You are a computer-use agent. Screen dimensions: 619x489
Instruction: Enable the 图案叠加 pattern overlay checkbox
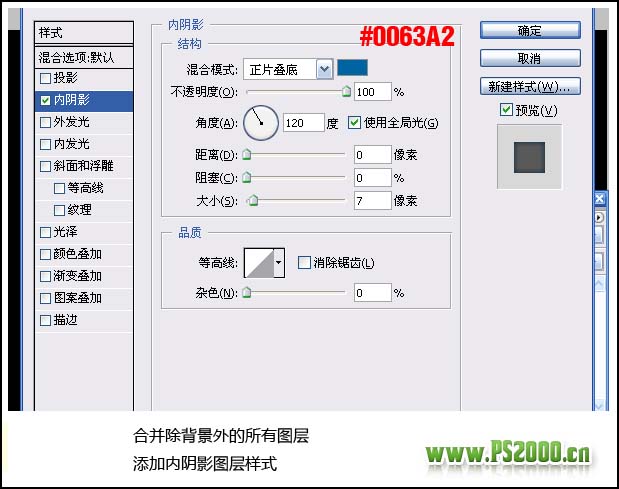pyautogui.click(x=45, y=298)
